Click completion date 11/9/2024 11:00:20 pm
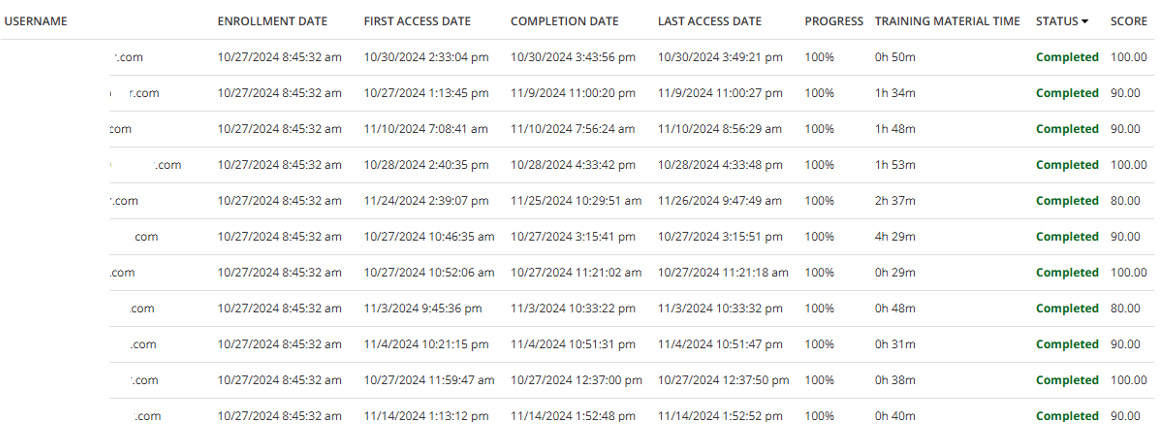This screenshot has width=1162, height=432. (x=572, y=93)
